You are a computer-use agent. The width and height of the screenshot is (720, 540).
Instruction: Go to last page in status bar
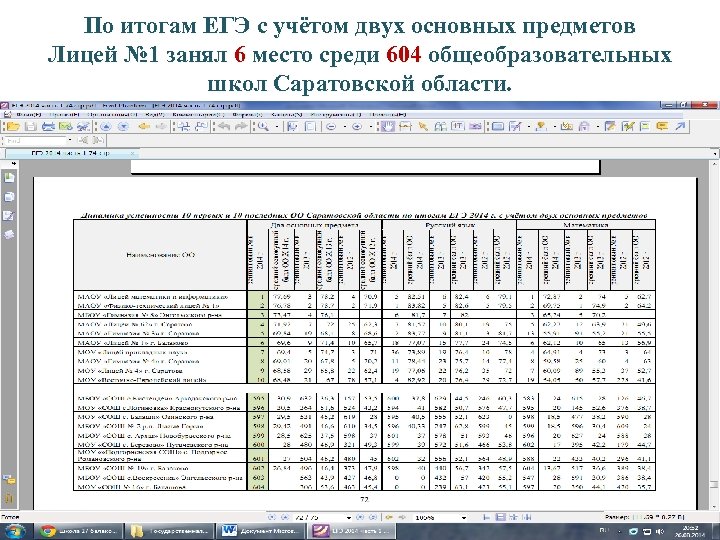click(x=373, y=518)
